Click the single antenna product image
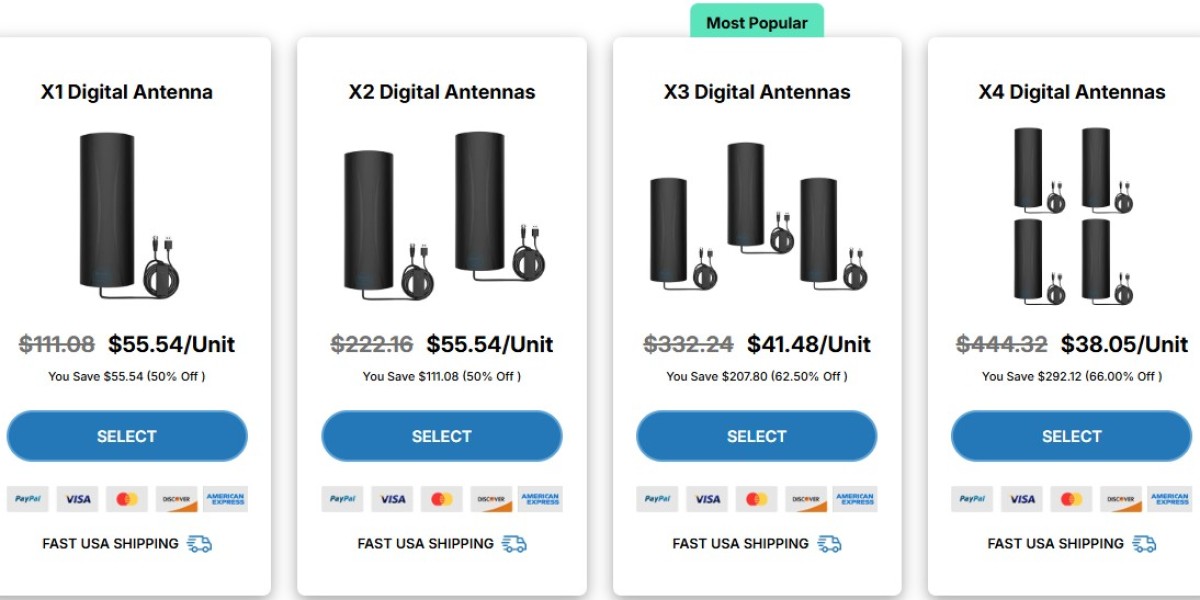The image size is (1200, 600). click(x=127, y=213)
